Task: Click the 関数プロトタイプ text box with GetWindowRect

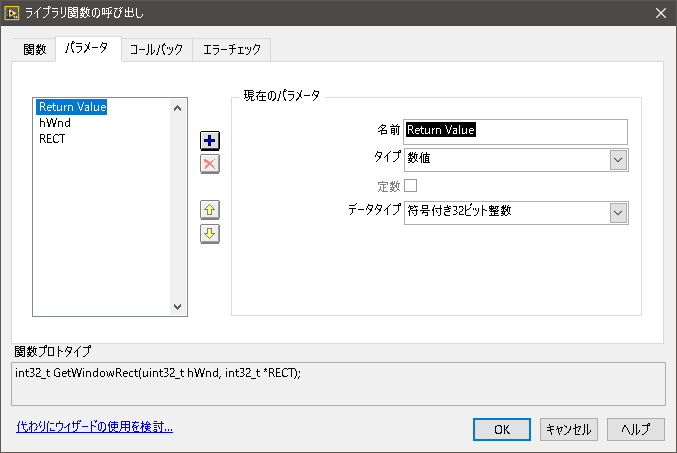Action: [338, 384]
